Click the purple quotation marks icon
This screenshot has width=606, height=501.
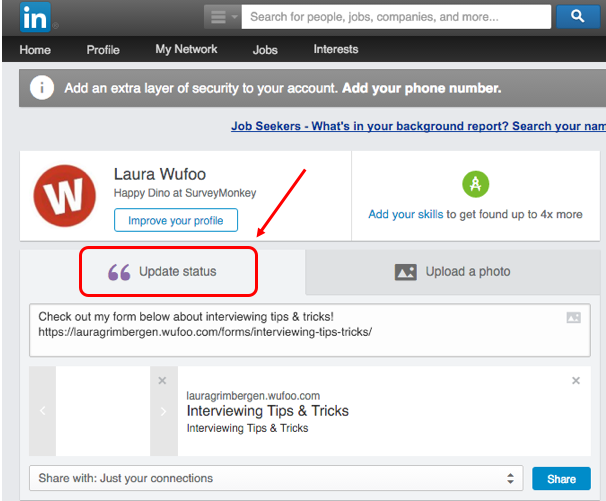(119, 272)
